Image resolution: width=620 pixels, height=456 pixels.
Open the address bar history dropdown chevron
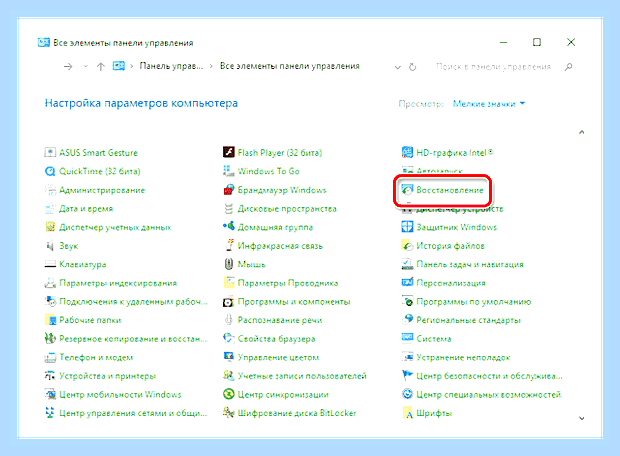398,67
